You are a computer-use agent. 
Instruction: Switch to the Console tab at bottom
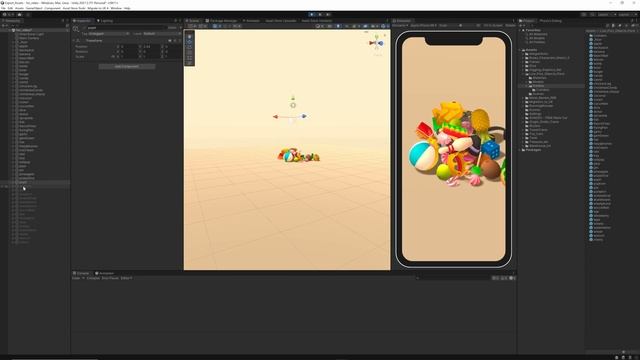tap(81, 273)
